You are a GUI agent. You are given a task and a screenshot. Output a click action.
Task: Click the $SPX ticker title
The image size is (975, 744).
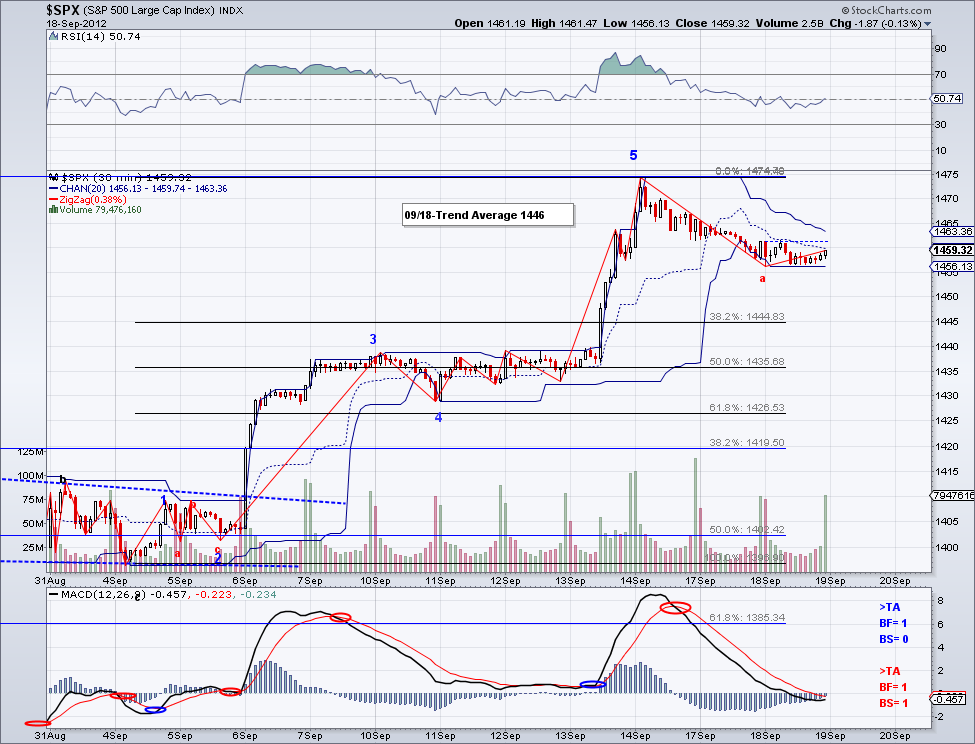click(63, 10)
